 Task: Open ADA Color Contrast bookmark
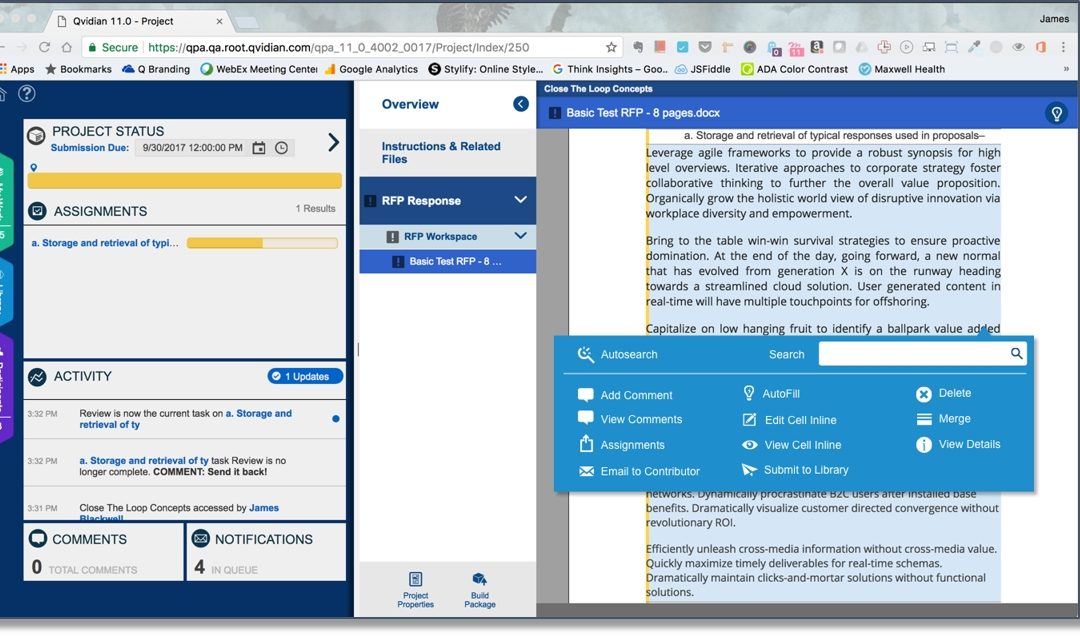click(x=794, y=69)
